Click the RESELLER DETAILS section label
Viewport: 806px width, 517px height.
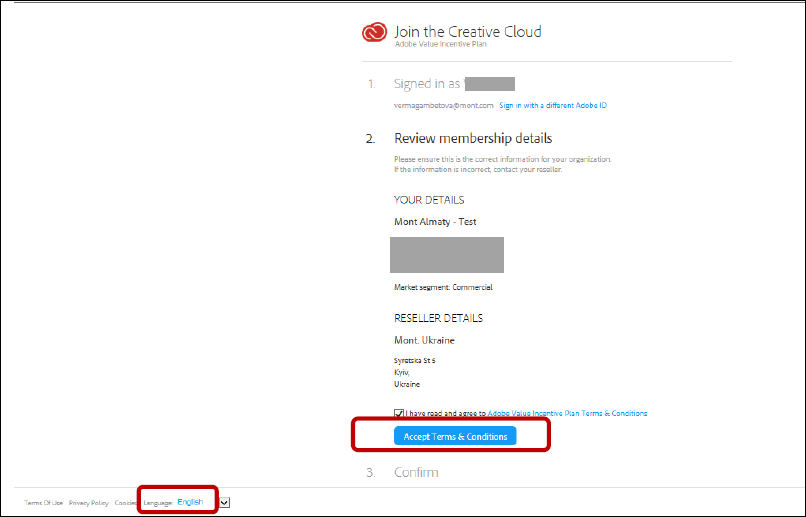pos(438,318)
